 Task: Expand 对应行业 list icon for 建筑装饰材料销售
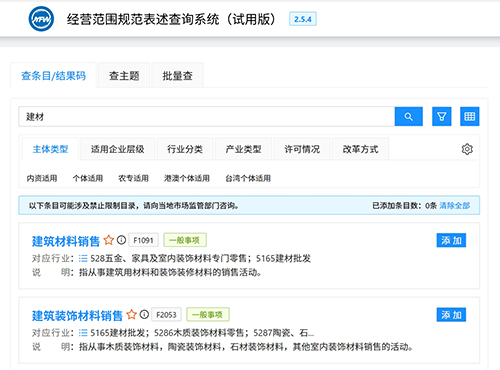coord(83,333)
